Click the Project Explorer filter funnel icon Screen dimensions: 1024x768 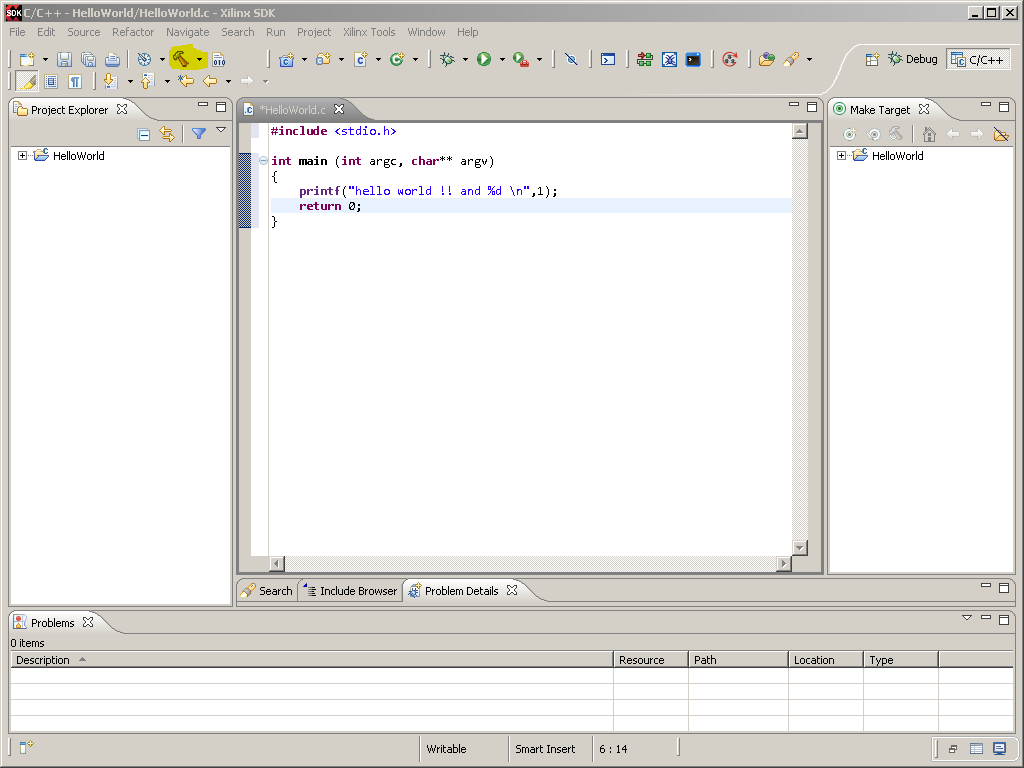click(x=199, y=134)
